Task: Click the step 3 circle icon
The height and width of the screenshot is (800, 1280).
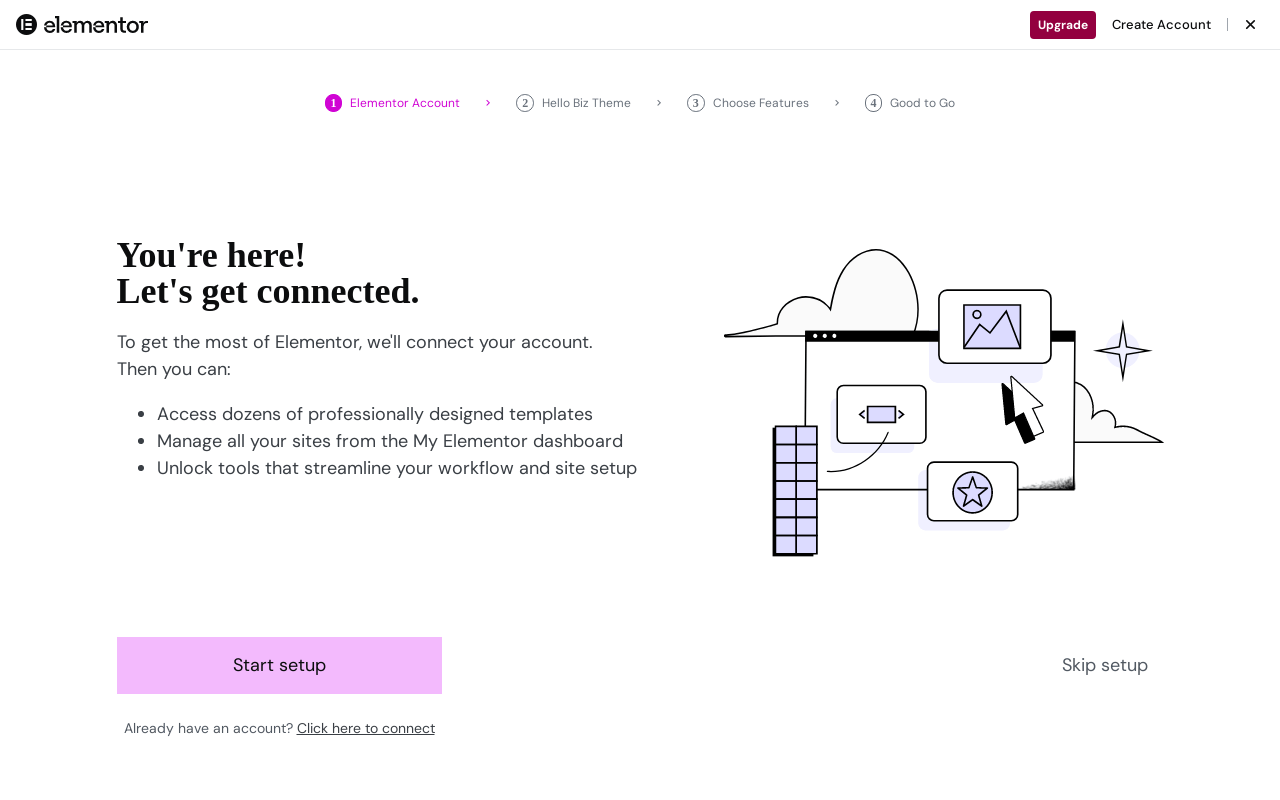Action: 696,103
